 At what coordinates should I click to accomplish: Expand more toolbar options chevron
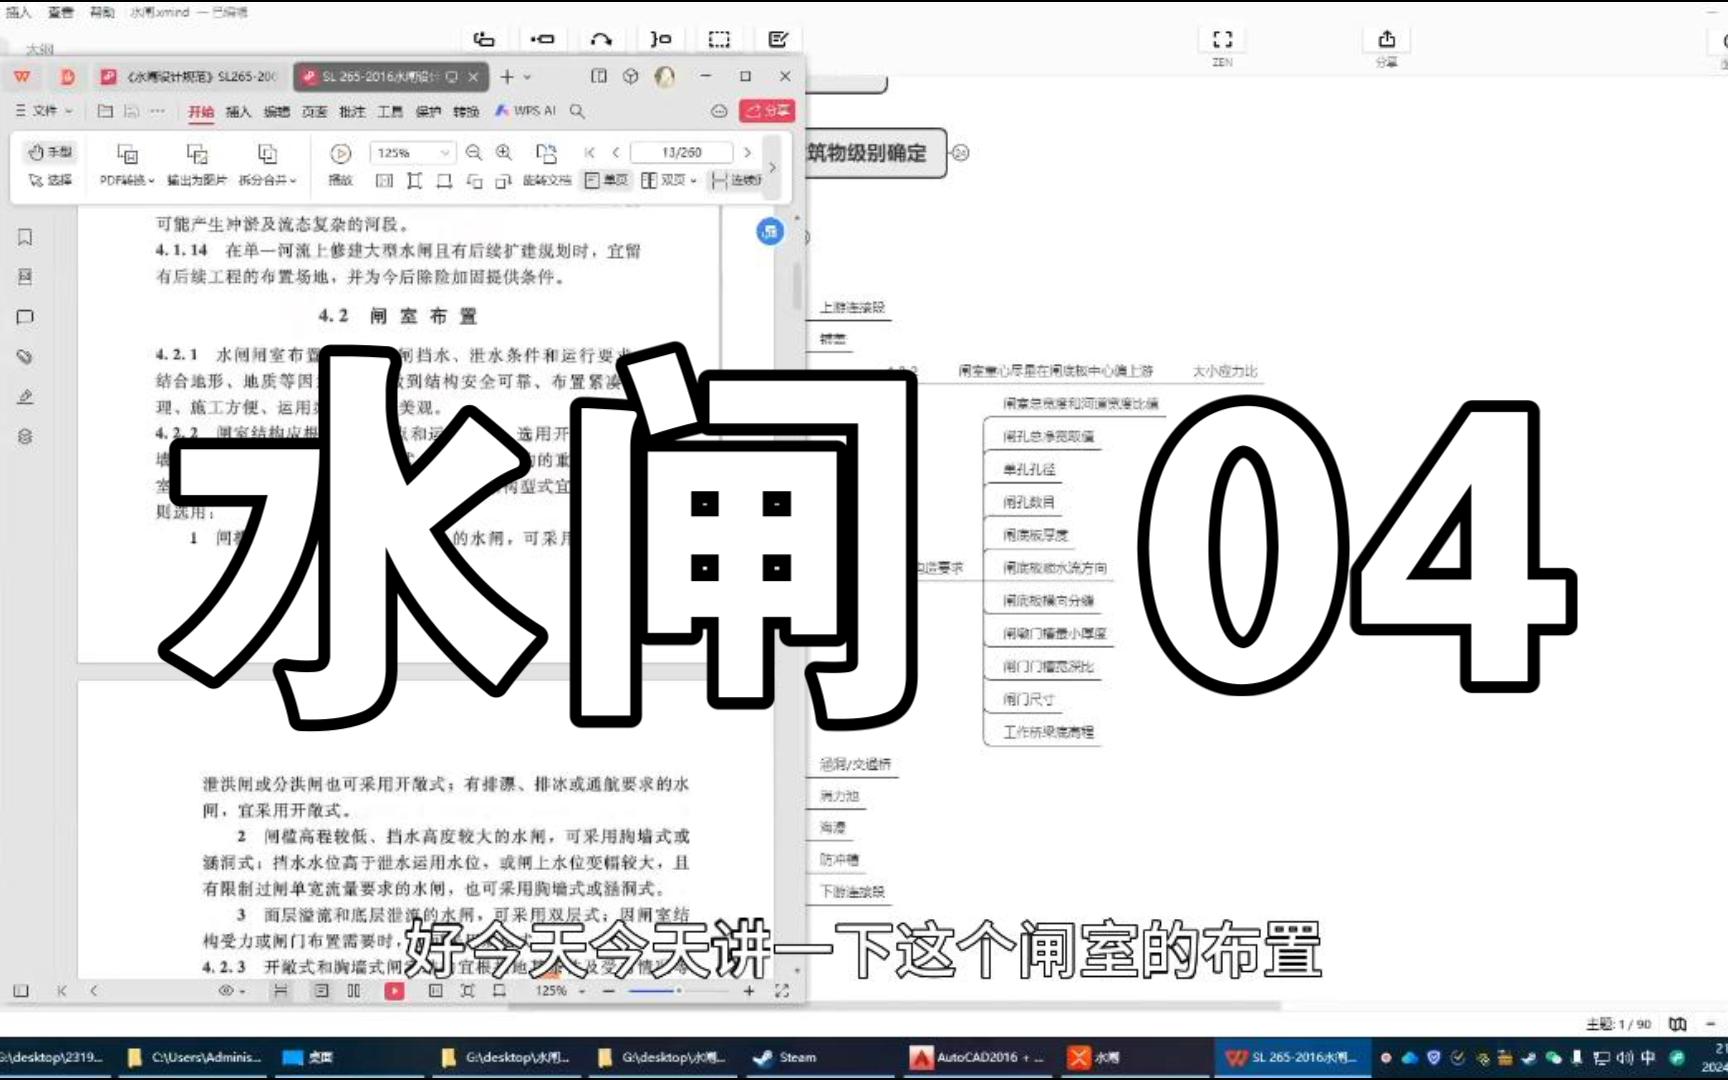pos(772,166)
